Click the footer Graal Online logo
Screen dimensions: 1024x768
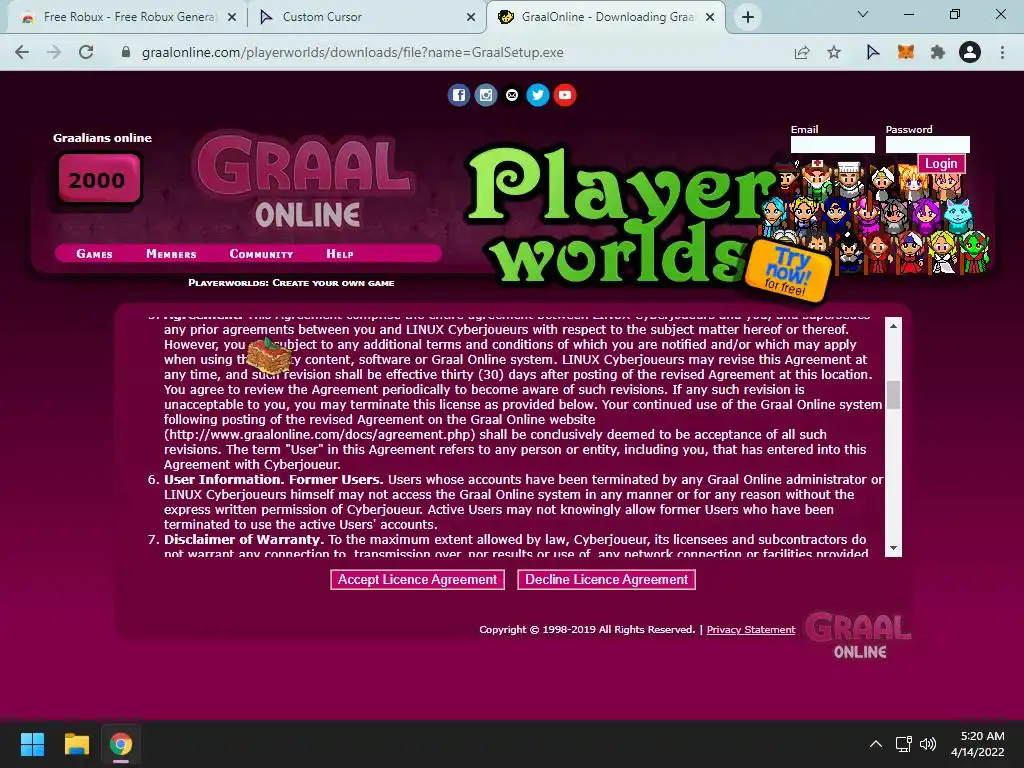pyautogui.click(x=857, y=634)
